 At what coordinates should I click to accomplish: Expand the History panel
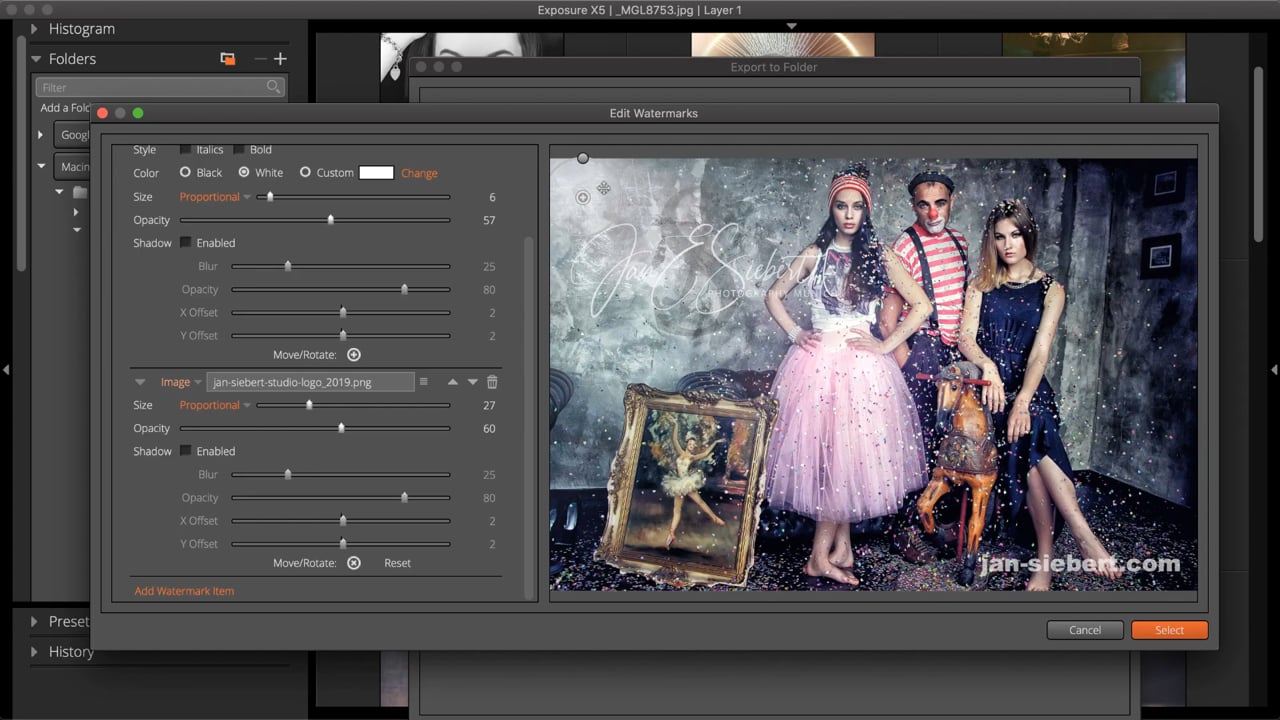coord(36,652)
